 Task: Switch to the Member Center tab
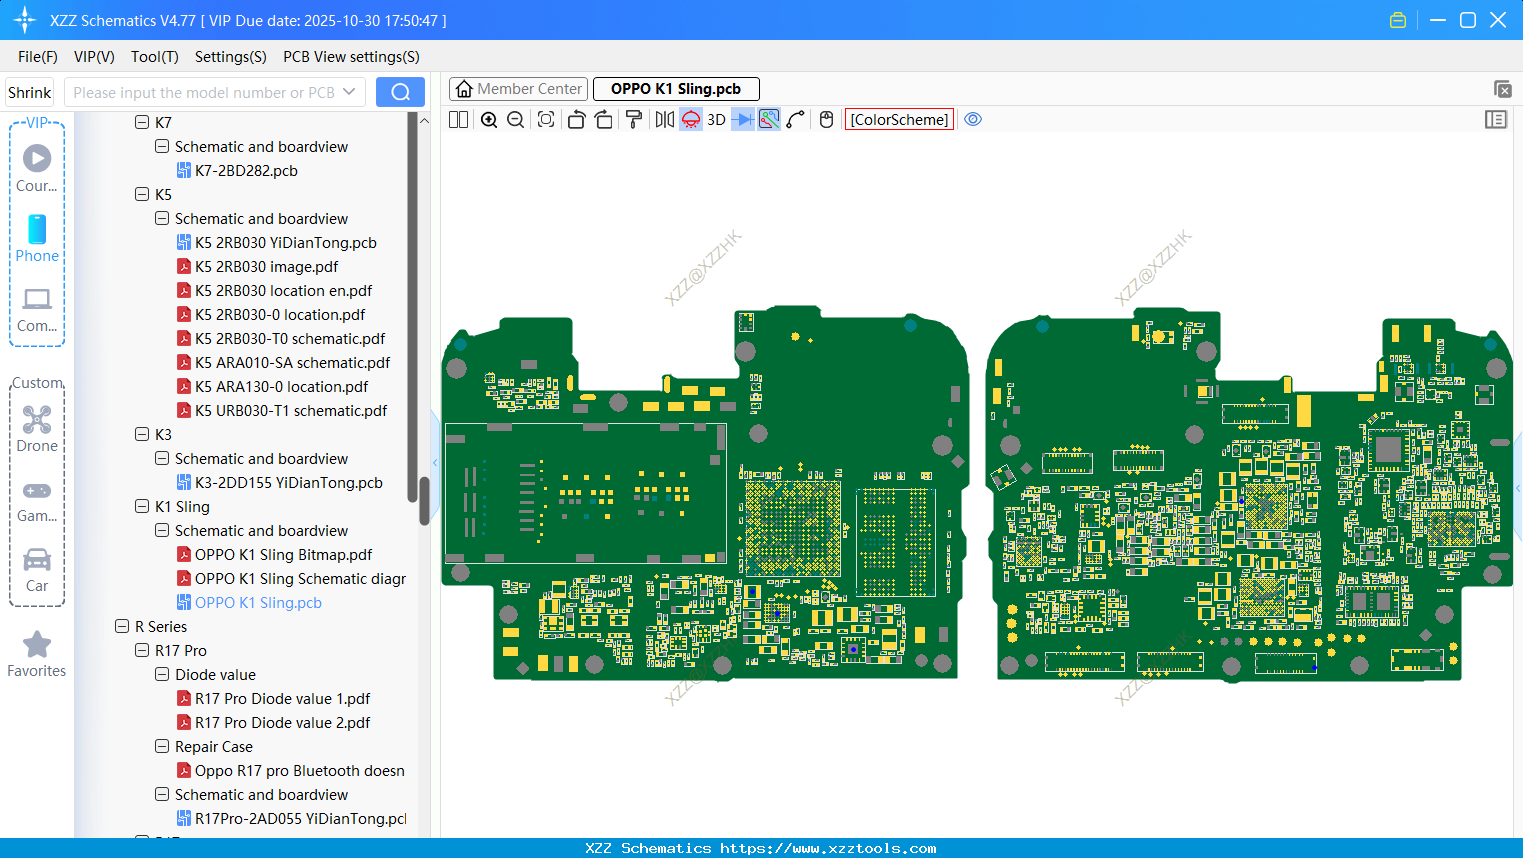[x=518, y=89]
